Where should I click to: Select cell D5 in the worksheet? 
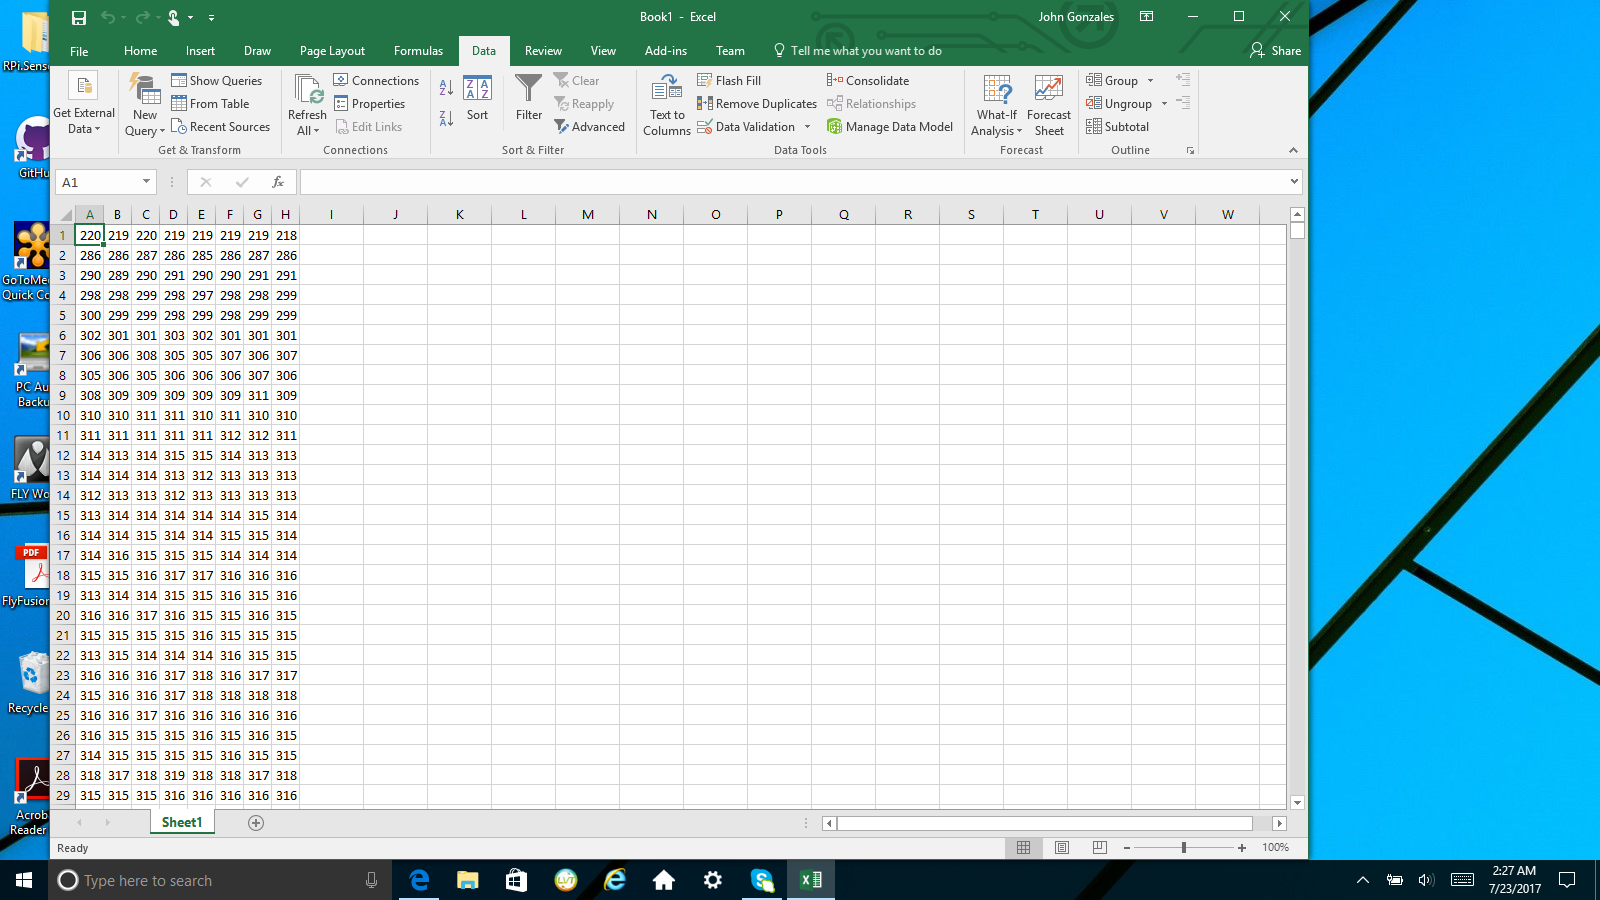pos(173,315)
